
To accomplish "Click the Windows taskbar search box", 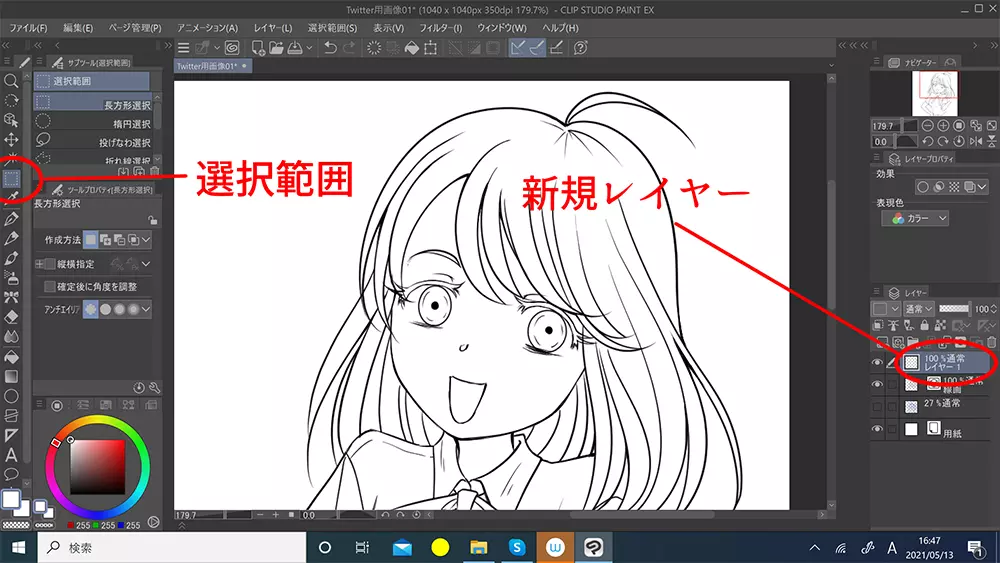I will coord(172,547).
